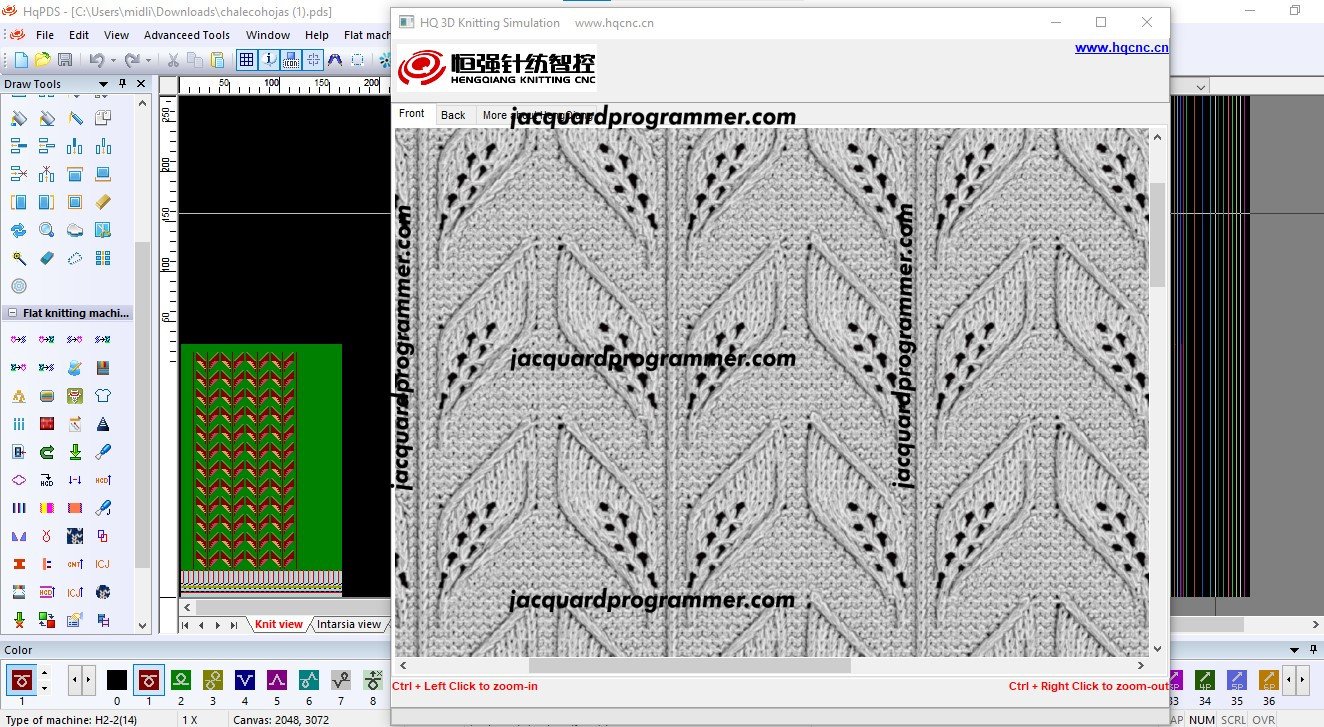Image resolution: width=1324 pixels, height=727 pixels.
Task: Click the green down-arrow icon in knitting tools
Action: [x=75, y=452]
